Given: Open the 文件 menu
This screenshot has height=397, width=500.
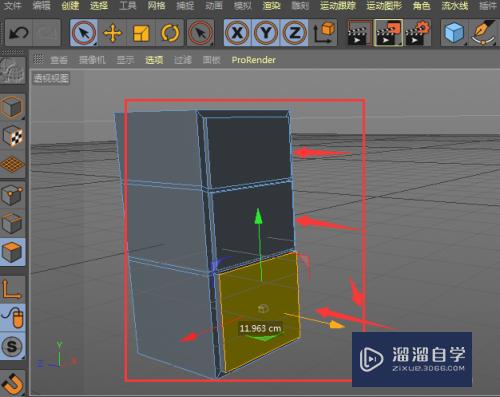Looking at the screenshot, I should pos(12,6).
